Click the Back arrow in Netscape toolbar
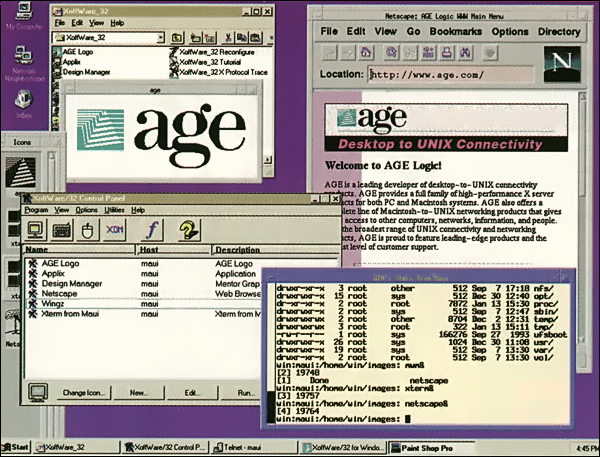Image resolution: width=600 pixels, height=457 pixels. click(329, 53)
